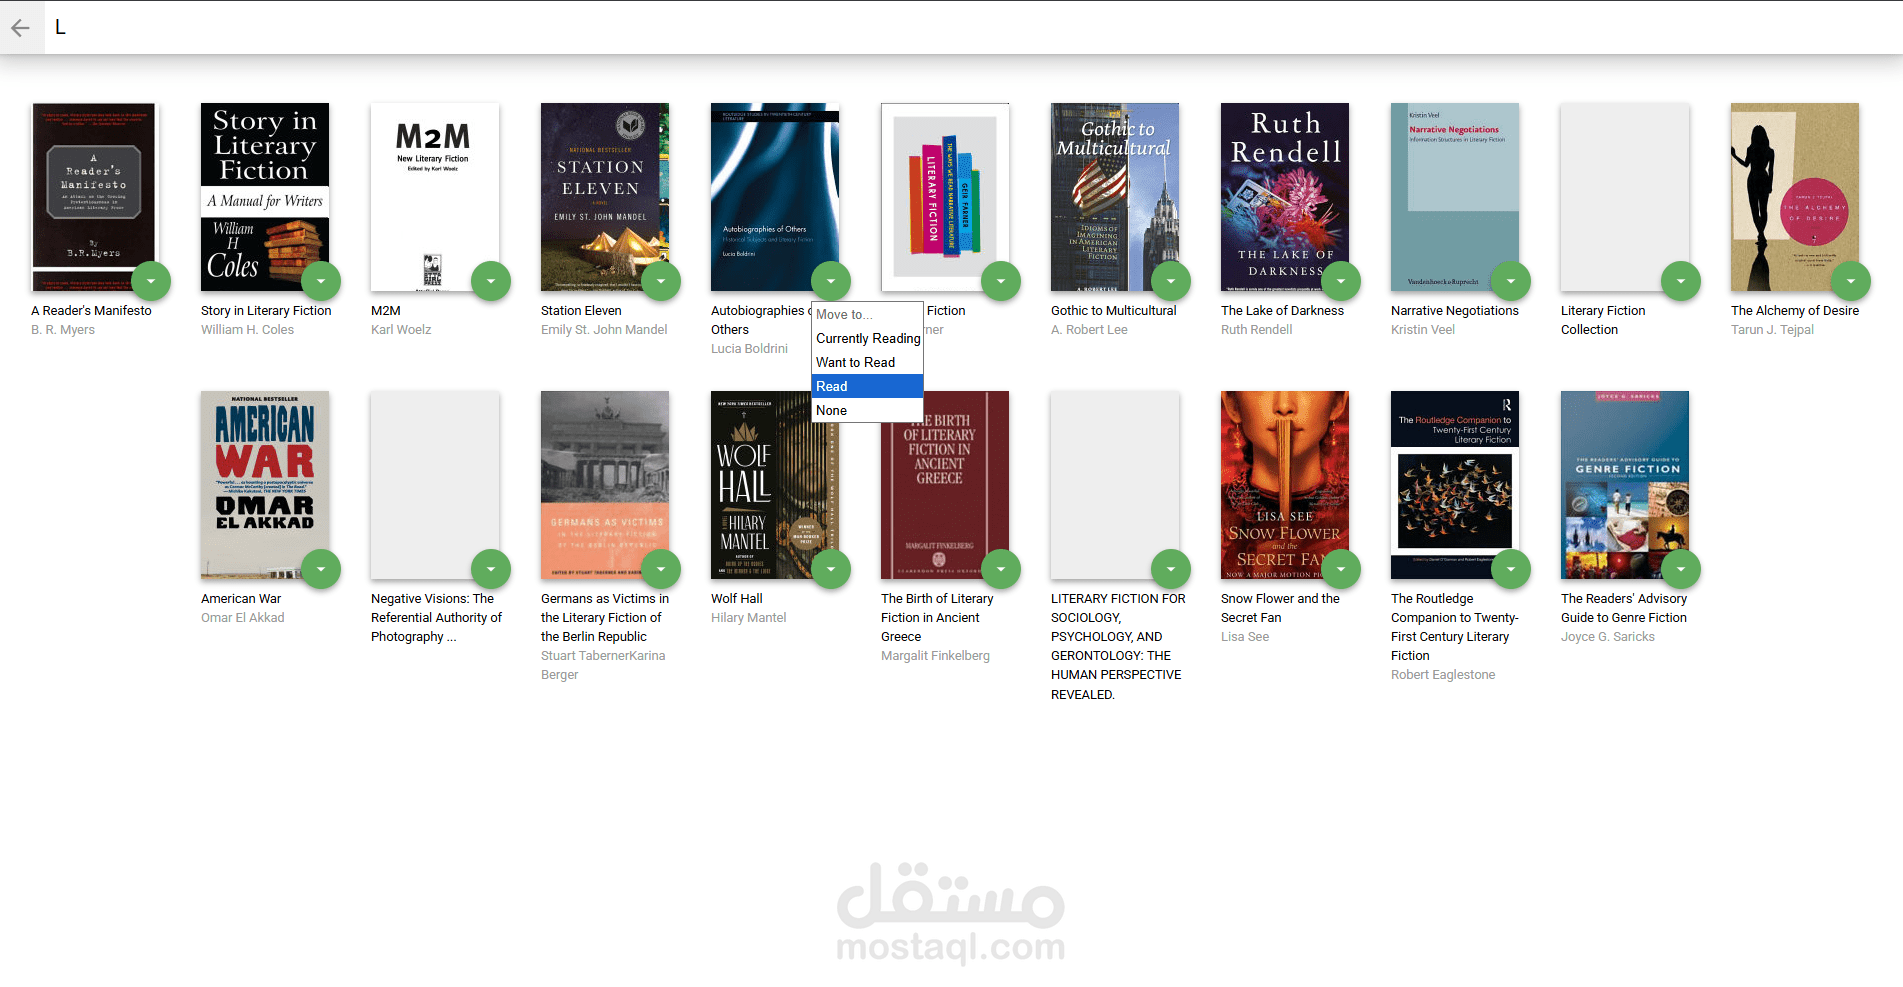Select the American War book cover
This screenshot has width=1903, height=987.
(x=265, y=485)
